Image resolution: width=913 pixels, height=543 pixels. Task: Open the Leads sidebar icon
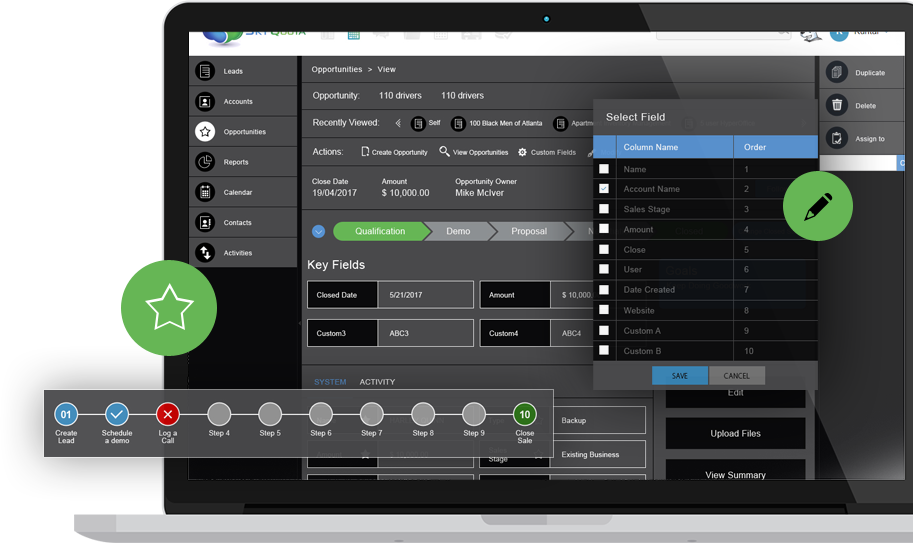coord(205,71)
